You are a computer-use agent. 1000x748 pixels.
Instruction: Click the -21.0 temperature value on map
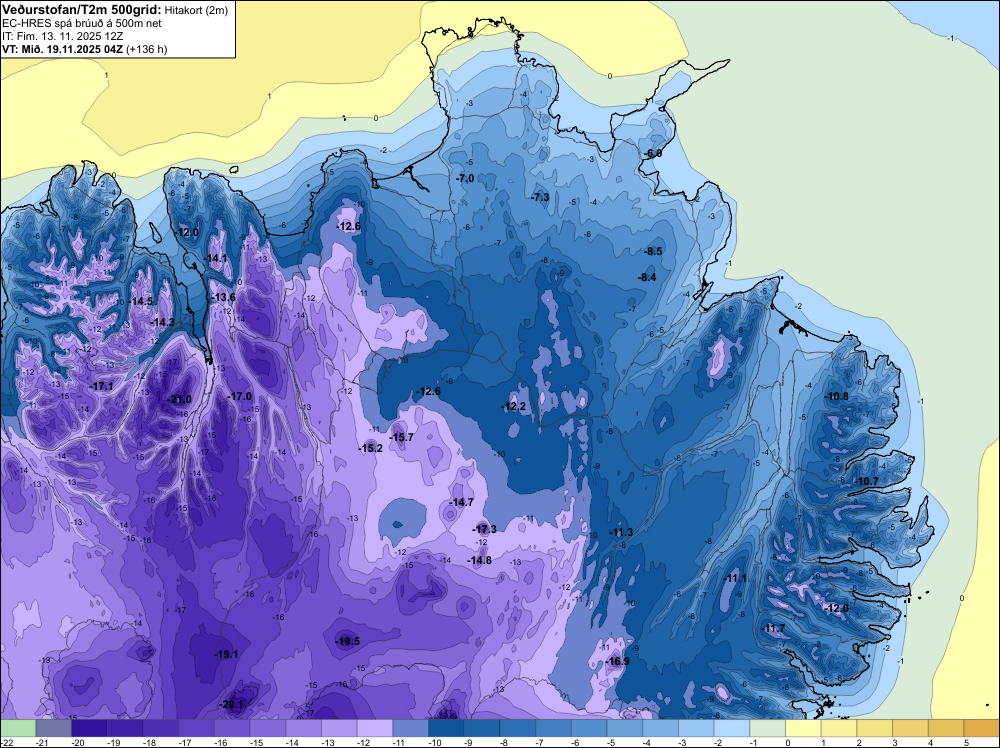[179, 400]
